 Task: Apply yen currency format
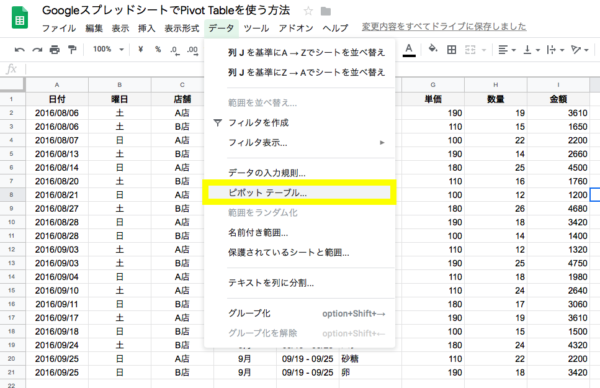141,49
